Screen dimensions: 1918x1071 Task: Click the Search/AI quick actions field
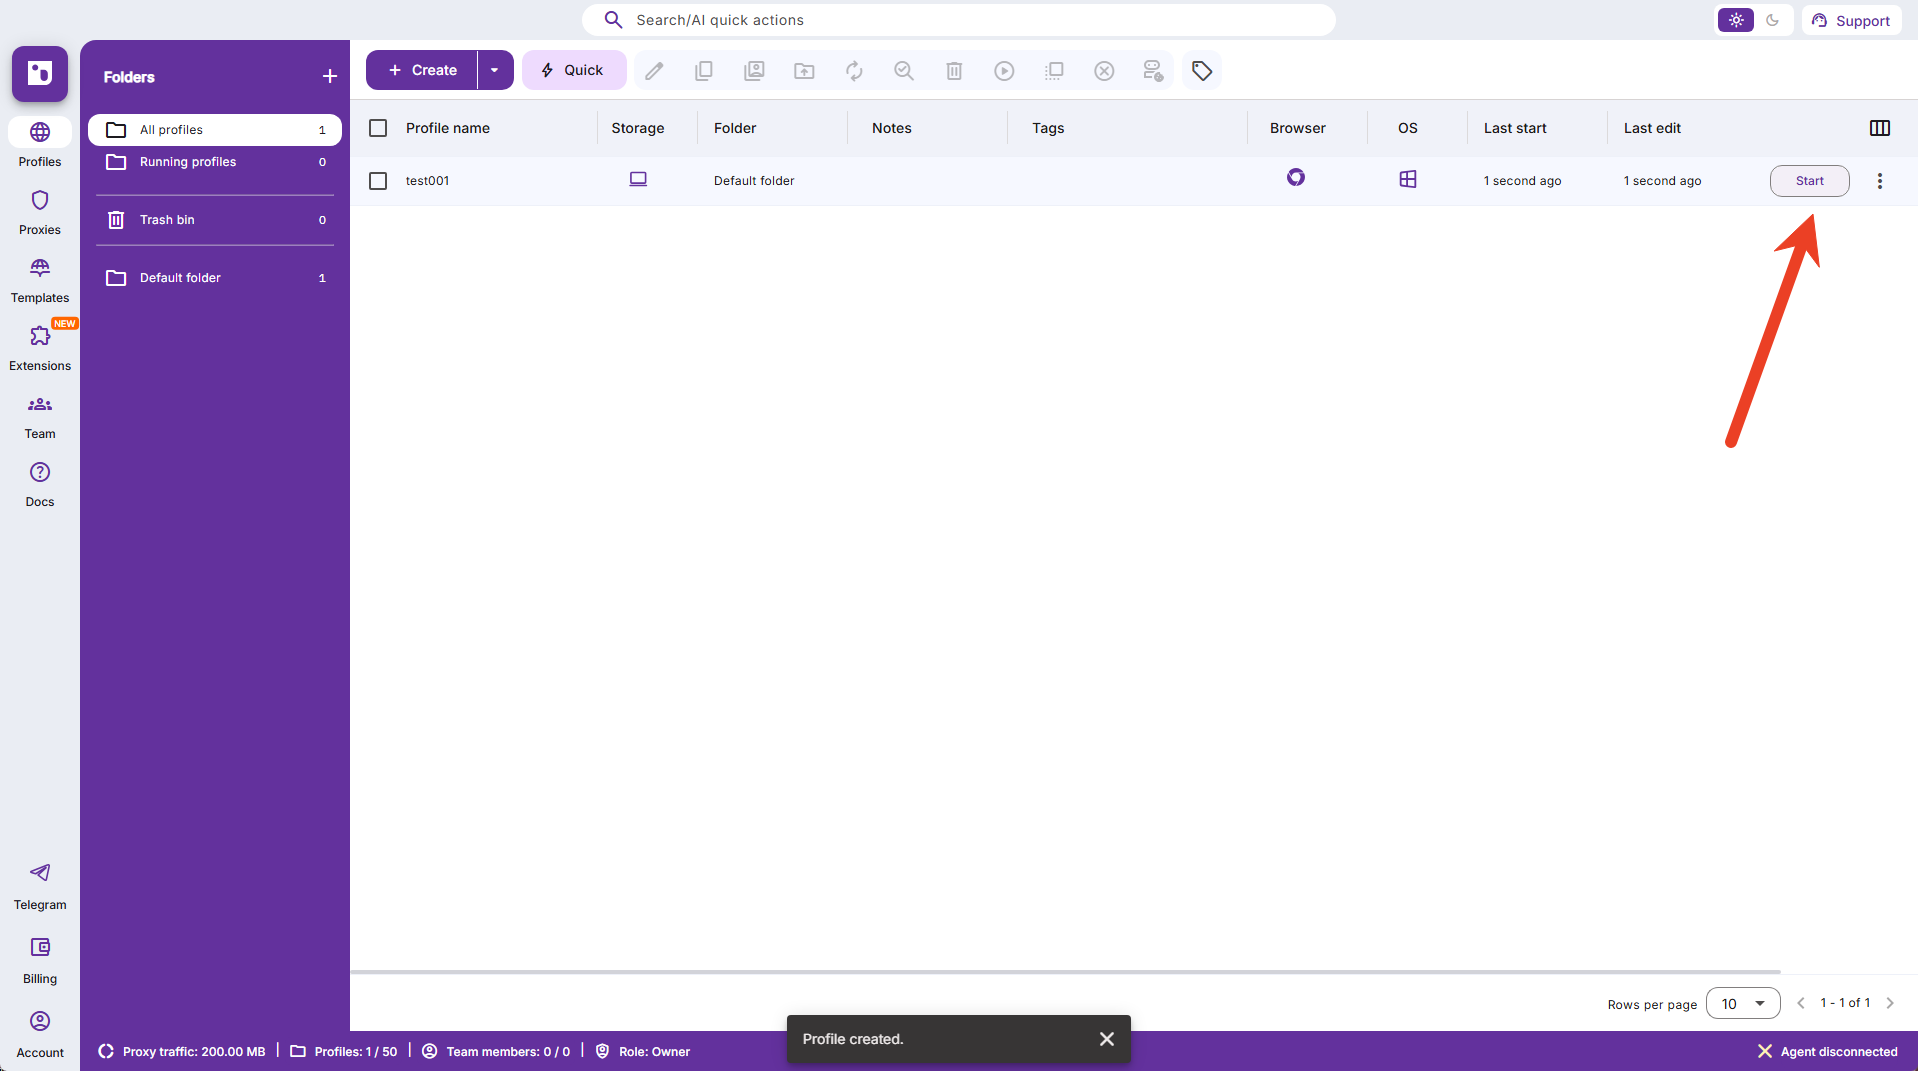click(x=958, y=20)
